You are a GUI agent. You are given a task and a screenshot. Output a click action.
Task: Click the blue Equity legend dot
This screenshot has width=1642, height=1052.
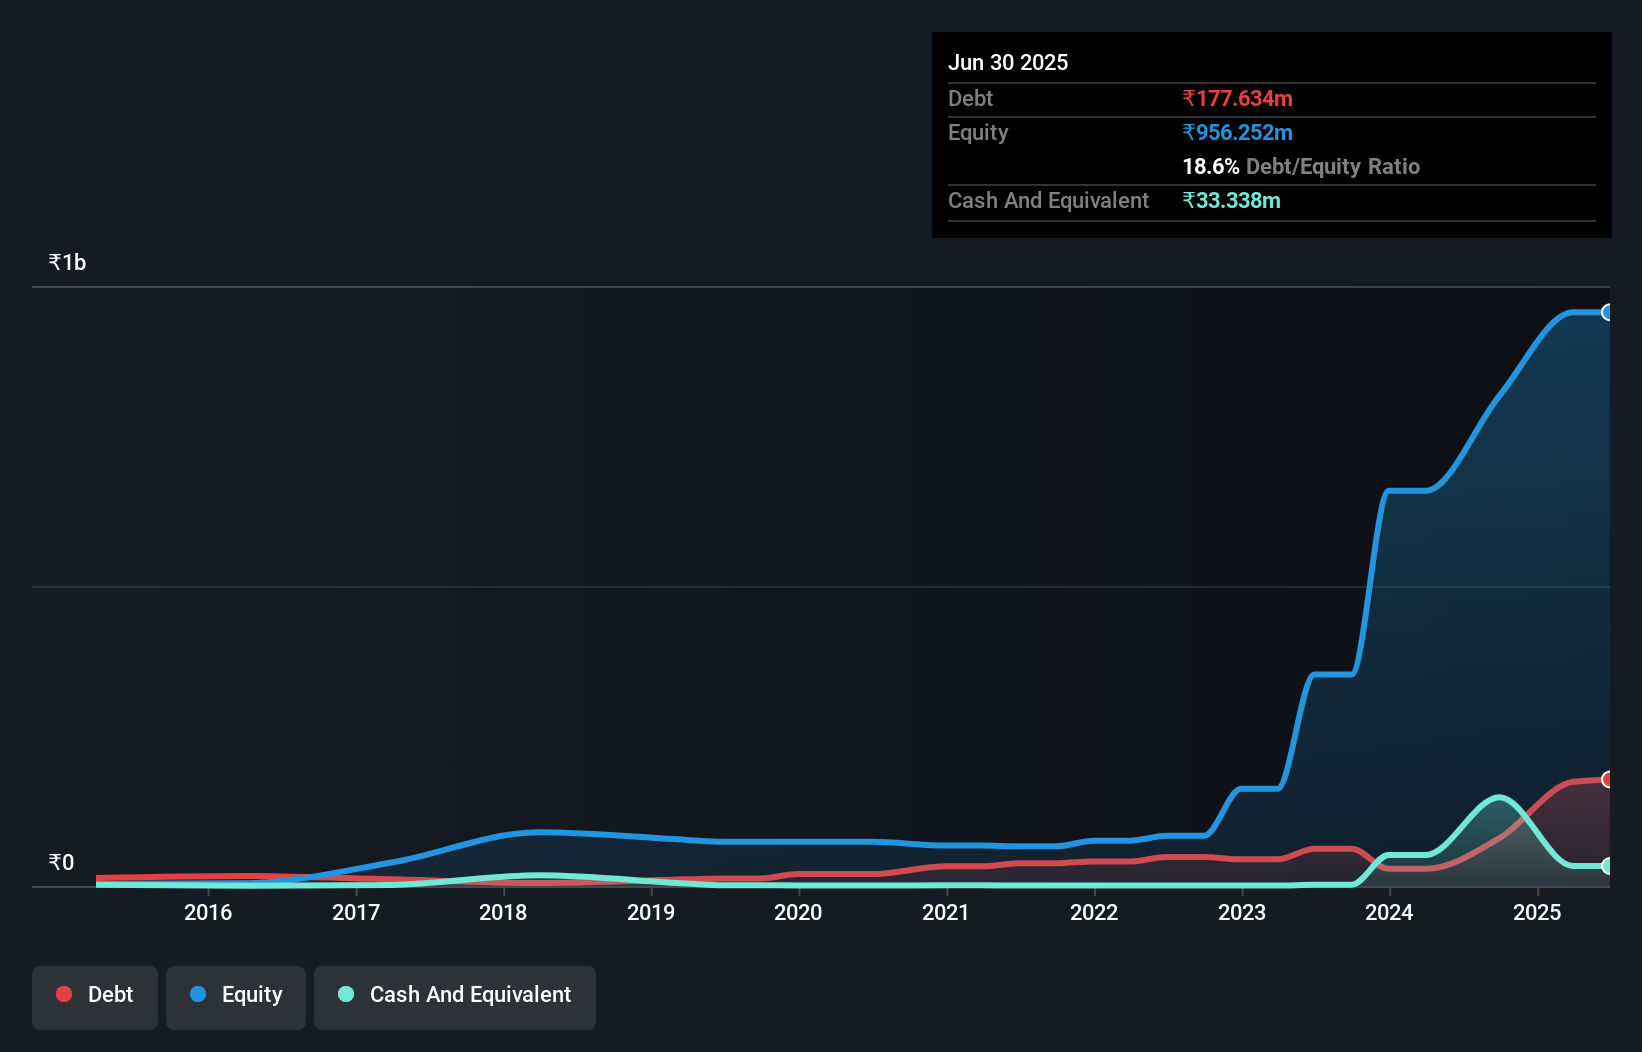199,994
